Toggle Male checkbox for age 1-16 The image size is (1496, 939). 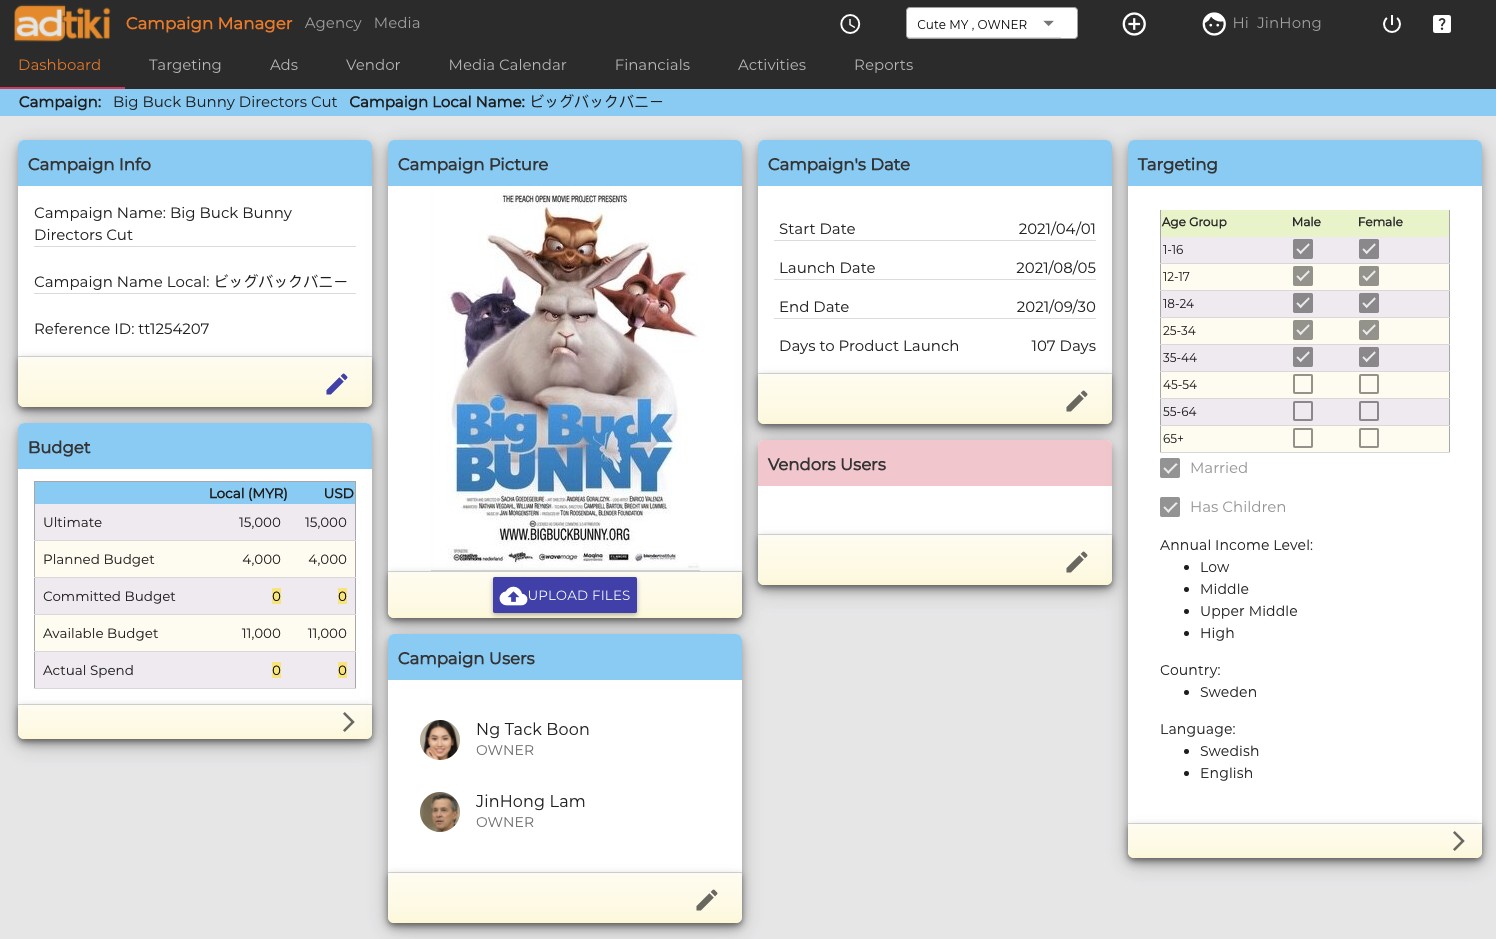tap(1303, 249)
